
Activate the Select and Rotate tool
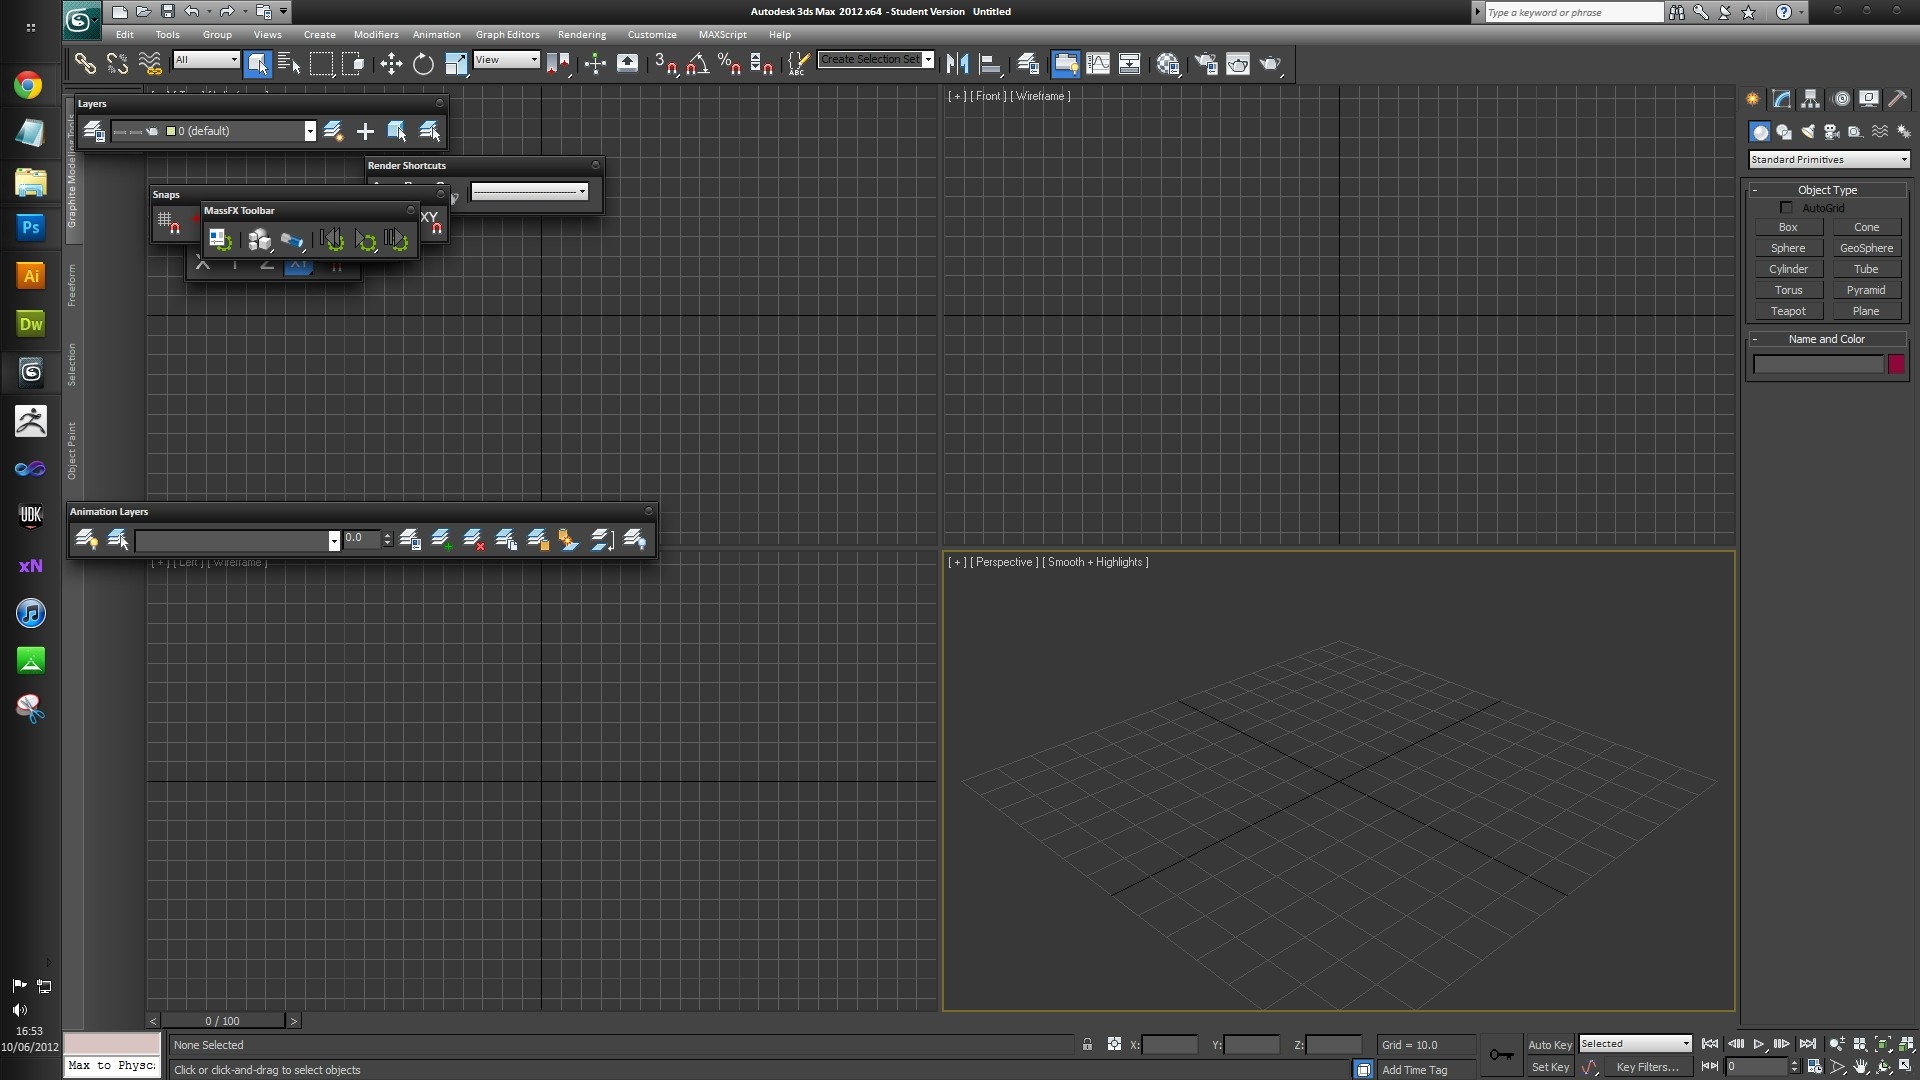(x=423, y=65)
